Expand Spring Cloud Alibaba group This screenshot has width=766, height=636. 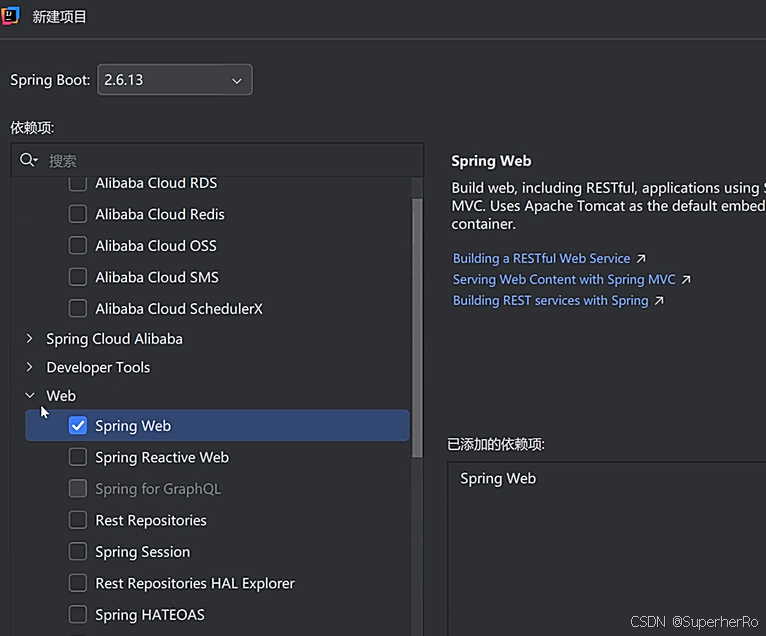point(30,339)
